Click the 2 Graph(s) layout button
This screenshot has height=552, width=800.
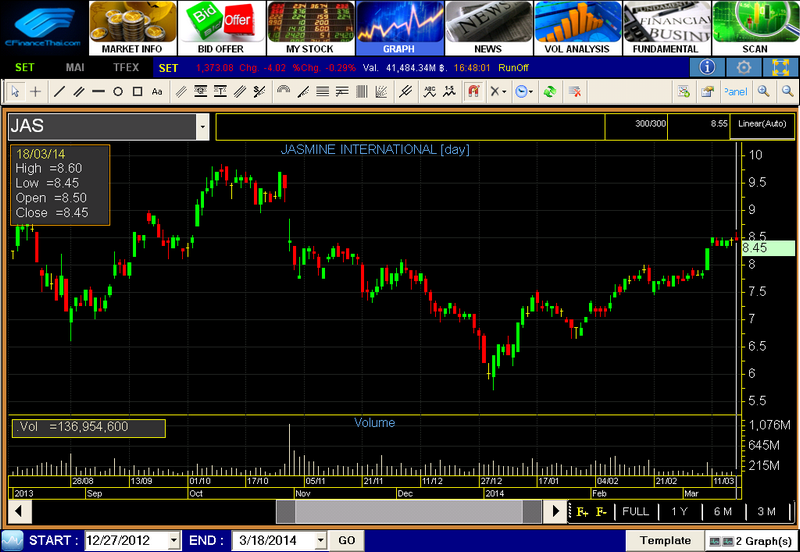click(751, 541)
